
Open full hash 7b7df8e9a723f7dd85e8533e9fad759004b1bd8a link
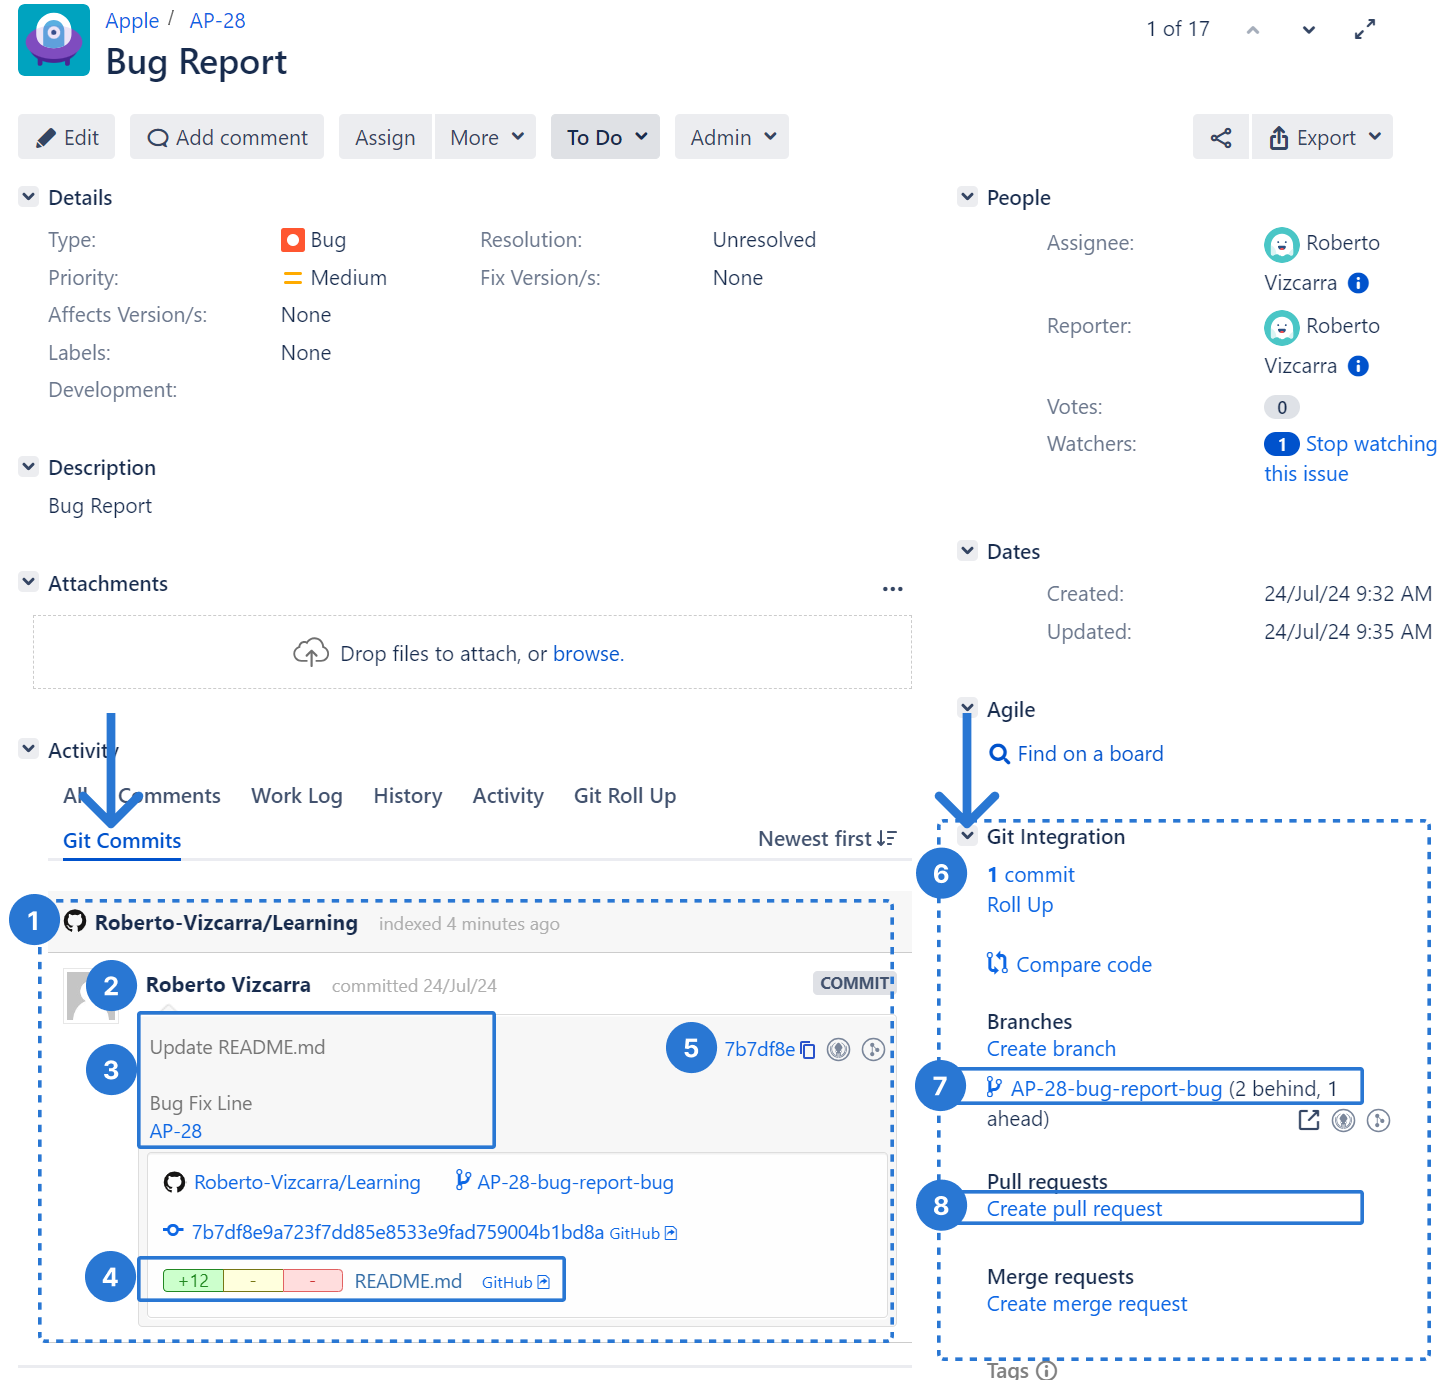coord(398,1232)
